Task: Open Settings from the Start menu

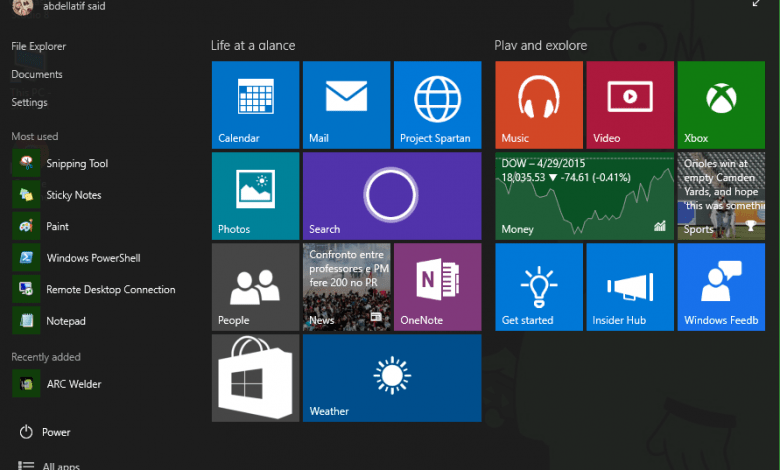Action: [29, 102]
